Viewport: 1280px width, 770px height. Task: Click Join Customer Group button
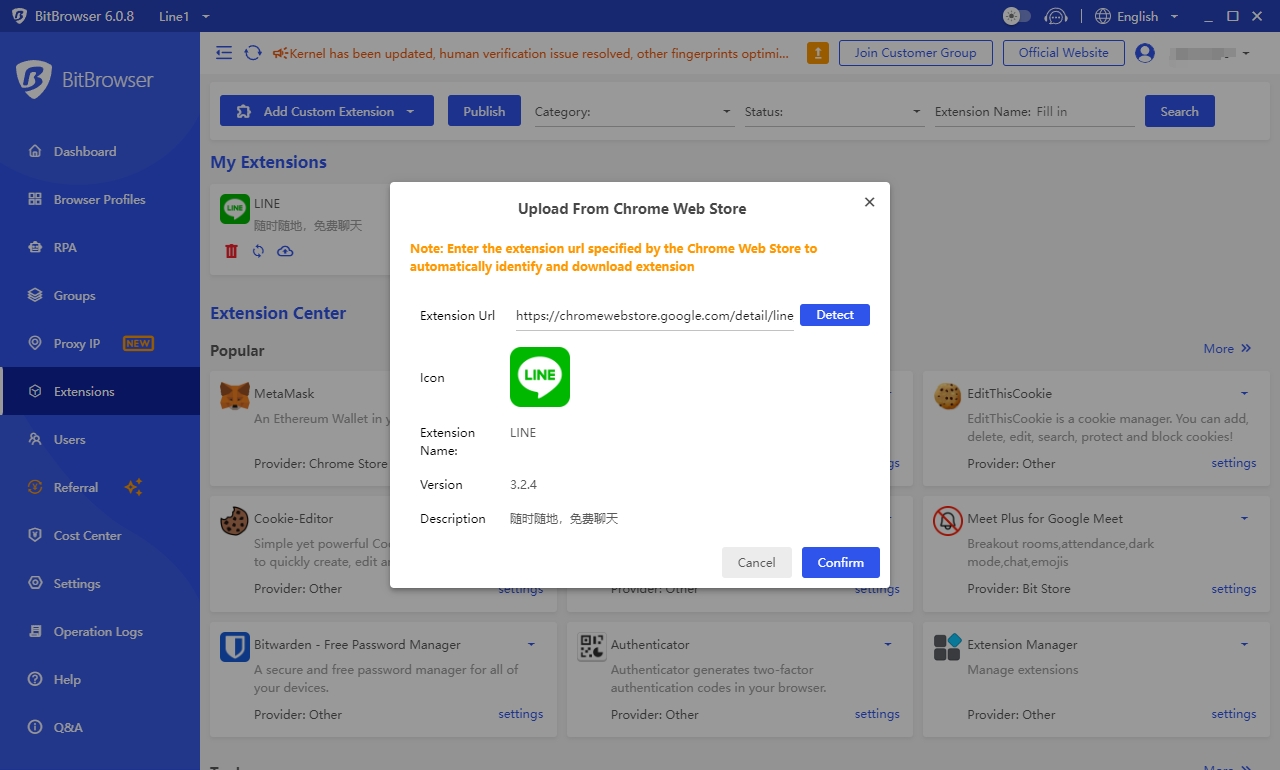point(916,53)
